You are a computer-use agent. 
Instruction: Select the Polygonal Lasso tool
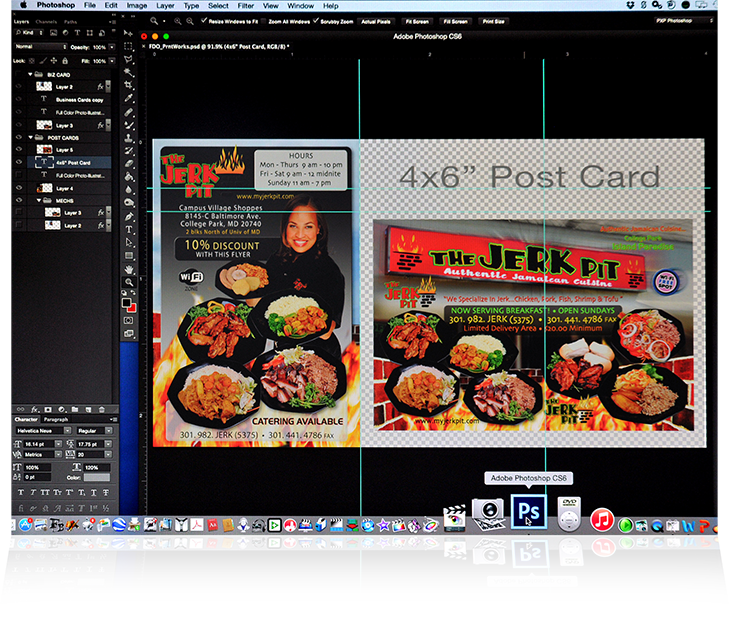pos(128,60)
